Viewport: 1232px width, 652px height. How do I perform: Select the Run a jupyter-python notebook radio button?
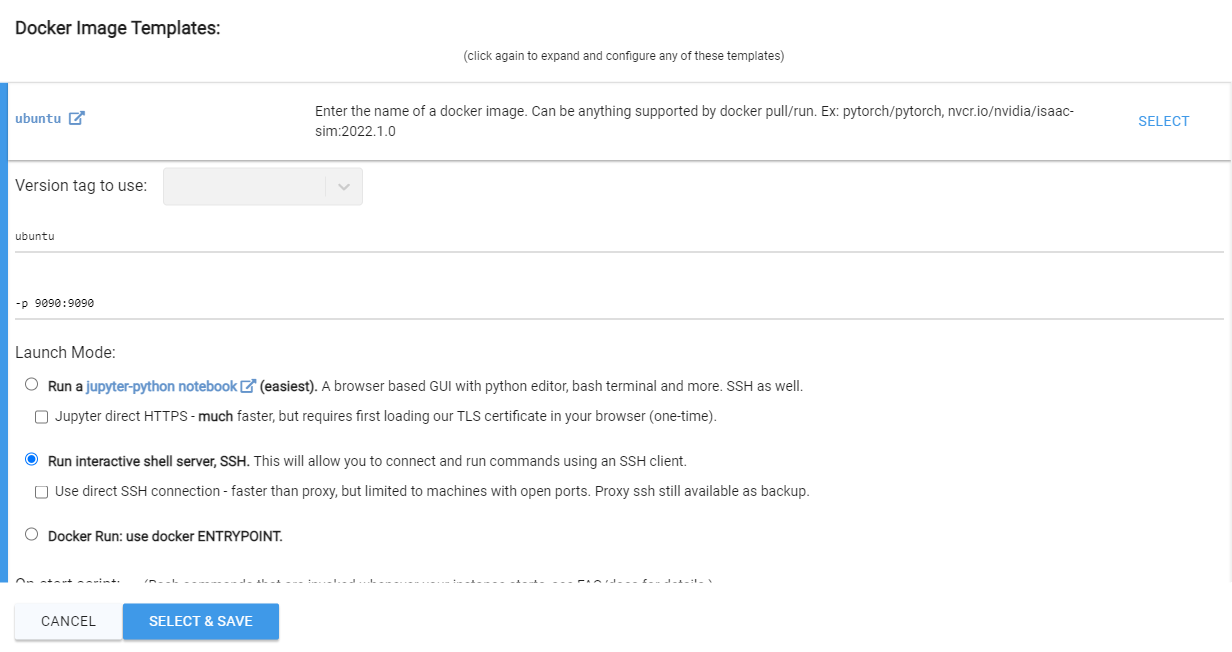32,384
